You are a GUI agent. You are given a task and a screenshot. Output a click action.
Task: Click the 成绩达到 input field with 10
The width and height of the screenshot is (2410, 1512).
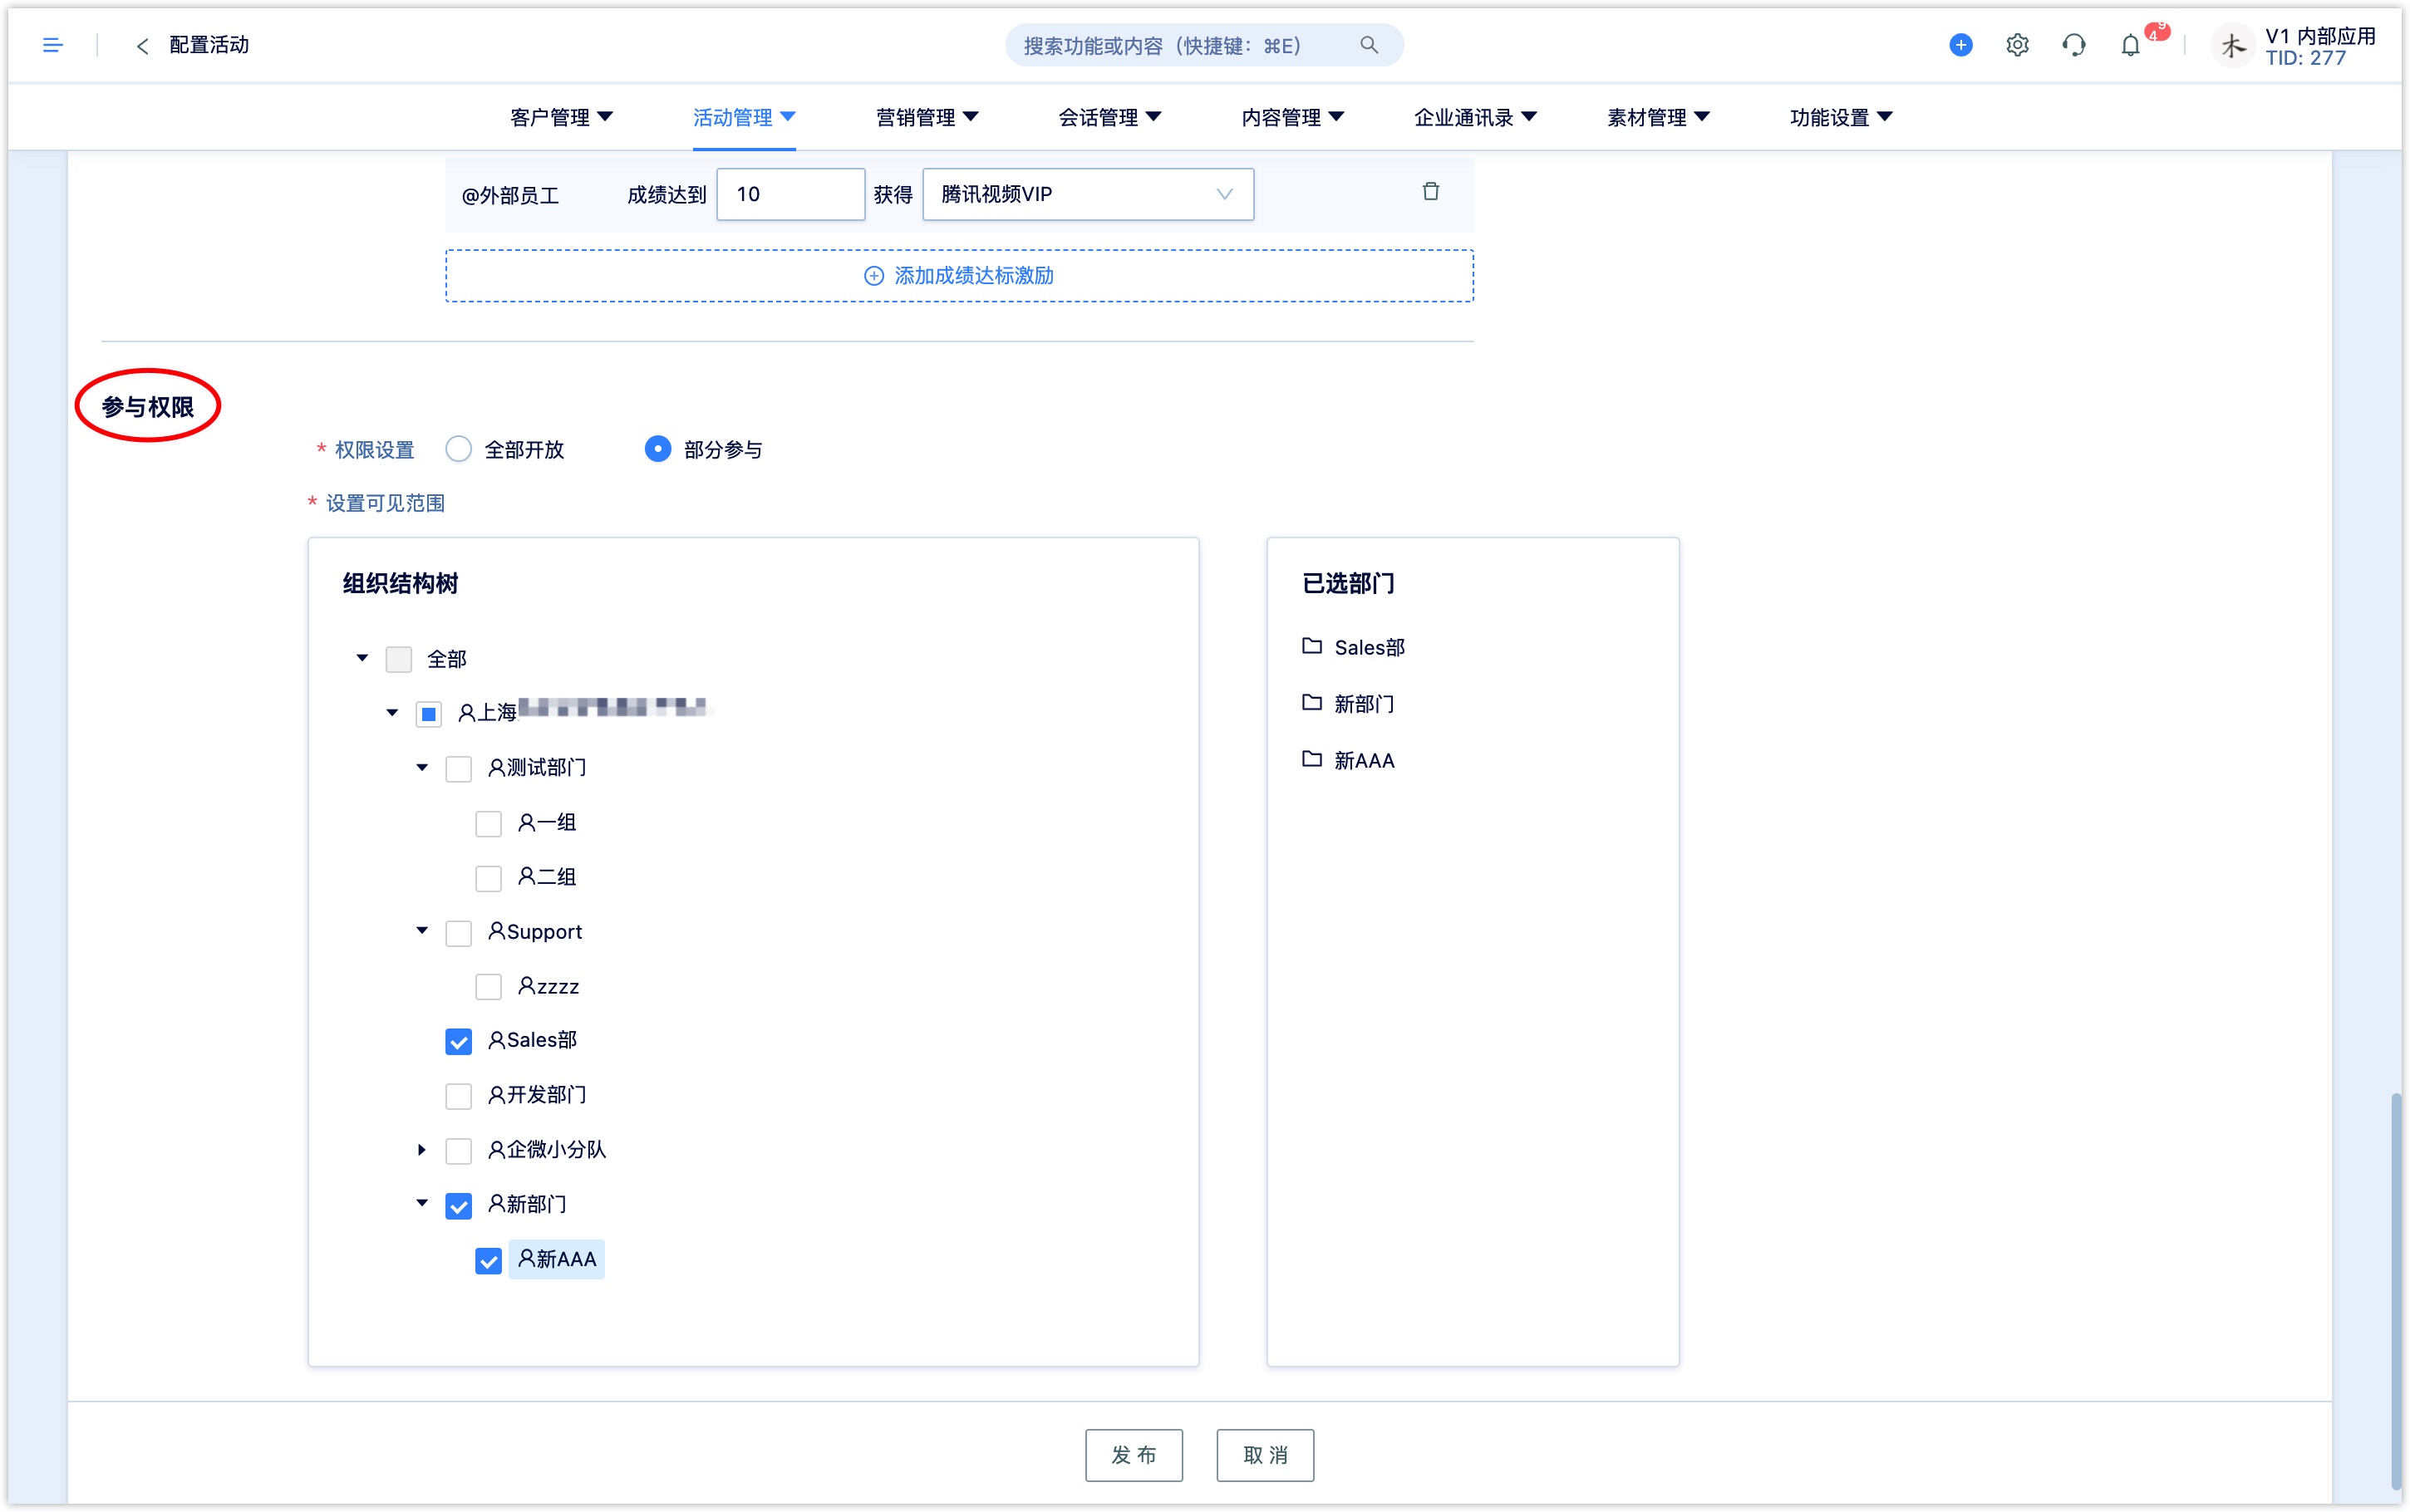(x=790, y=194)
